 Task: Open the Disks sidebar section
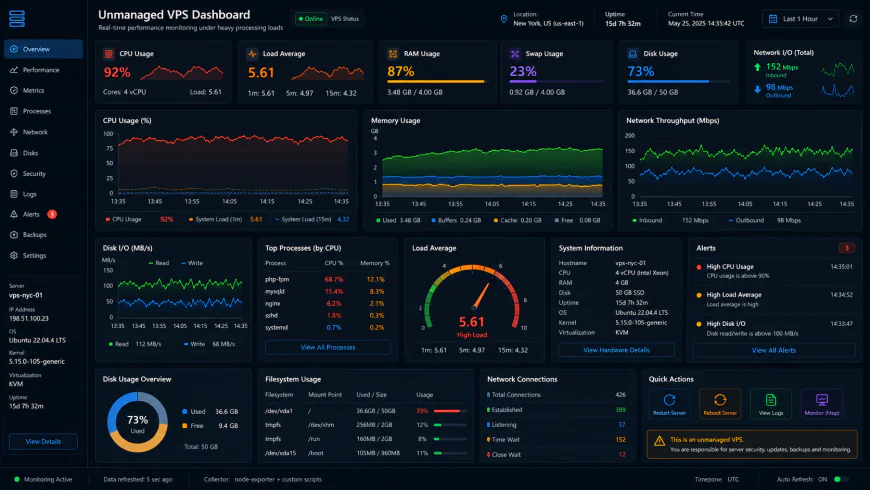43,153
